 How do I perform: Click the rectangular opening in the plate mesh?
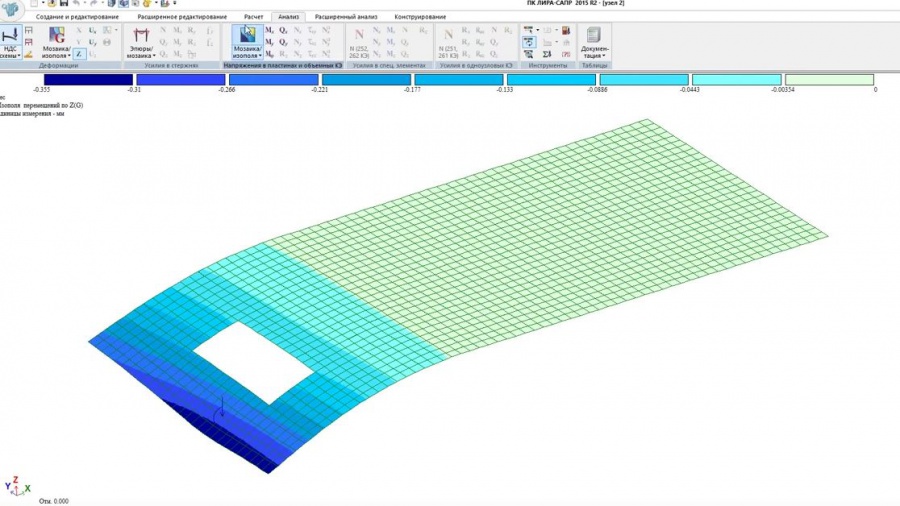[254, 361]
